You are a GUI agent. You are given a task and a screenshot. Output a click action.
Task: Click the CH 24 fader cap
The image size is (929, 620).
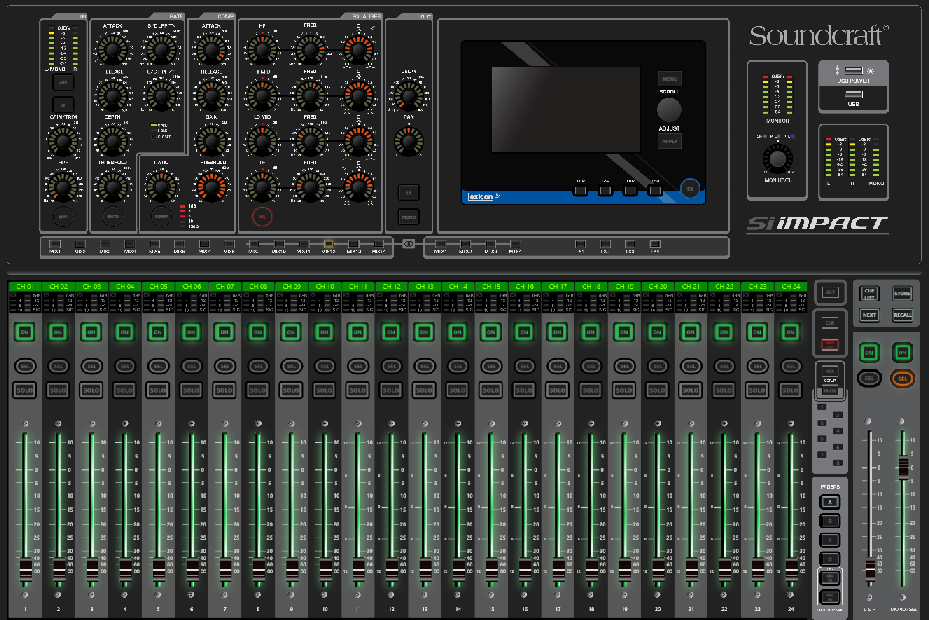[x=791, y=570]
